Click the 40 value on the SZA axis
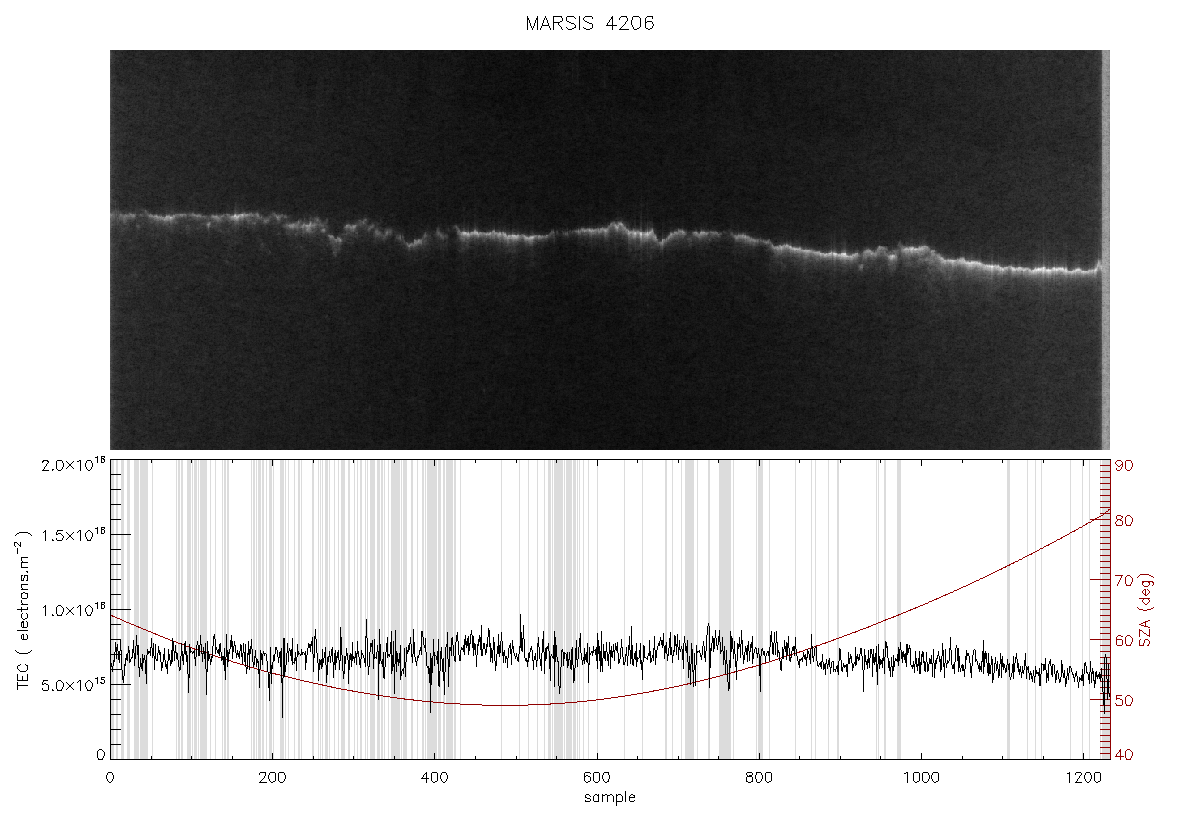Screen dimensions: 1180x830 click(1124, 755)
